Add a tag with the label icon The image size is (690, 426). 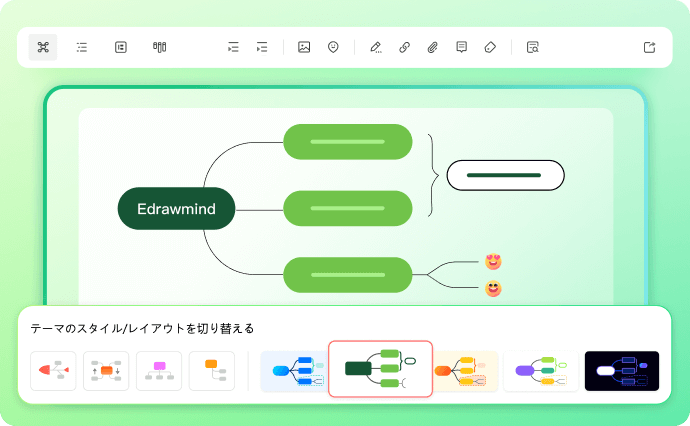(x=490, y=47)
